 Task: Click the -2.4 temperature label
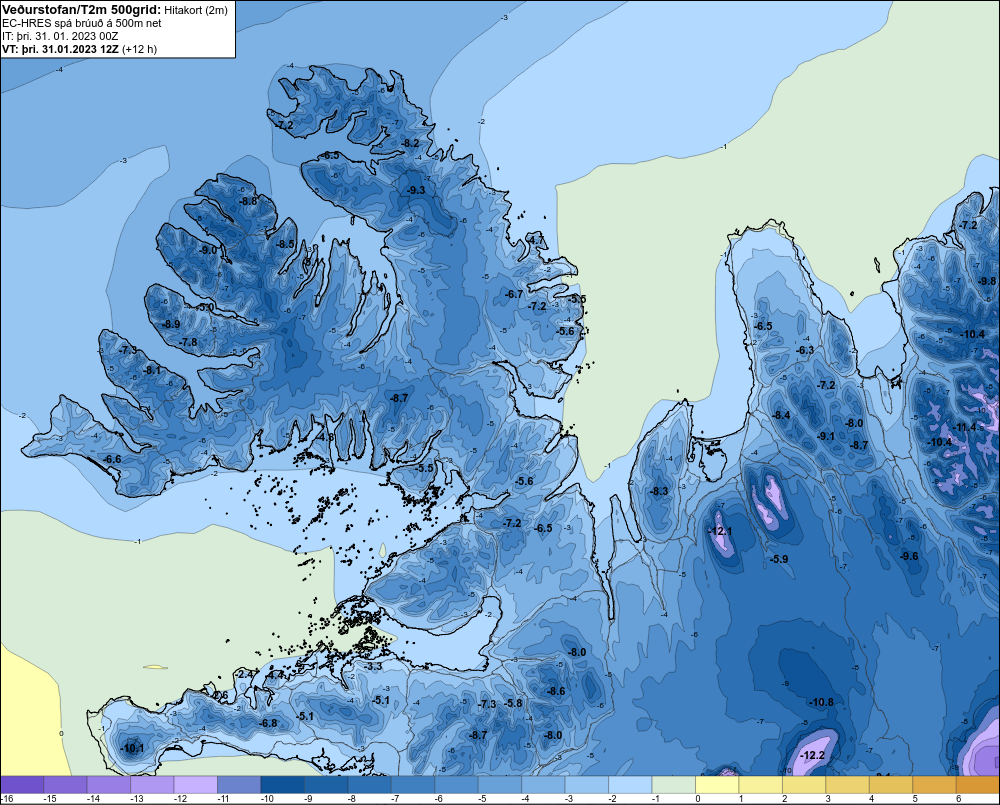[x=244, y=674]
